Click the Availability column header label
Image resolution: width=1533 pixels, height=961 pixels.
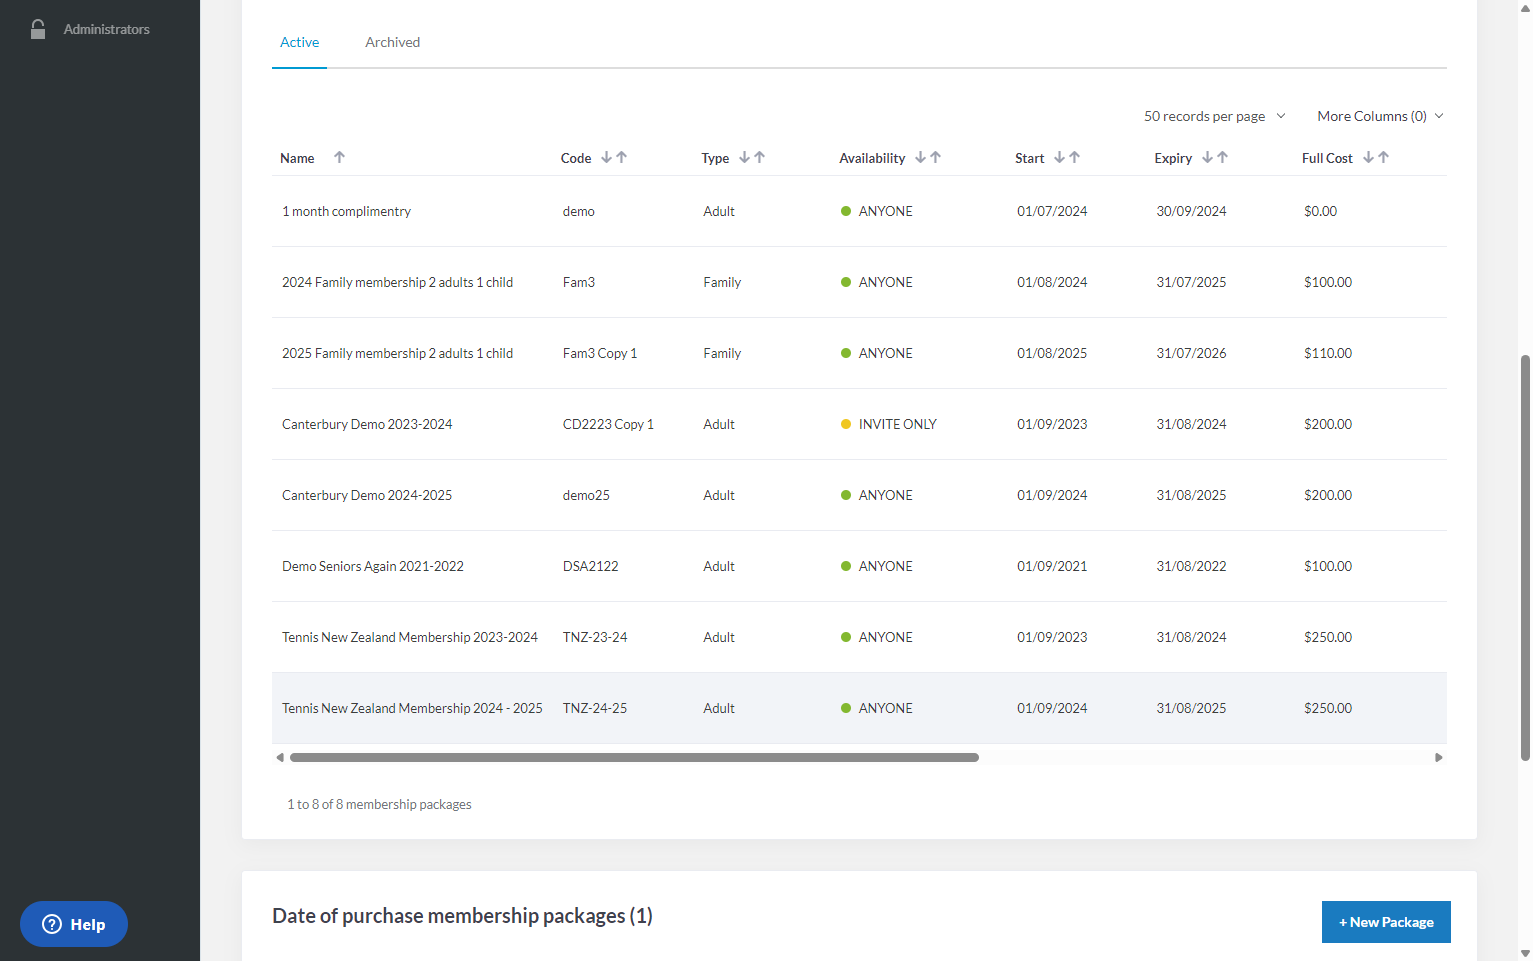pyautogui.click(x=872, y=158)
